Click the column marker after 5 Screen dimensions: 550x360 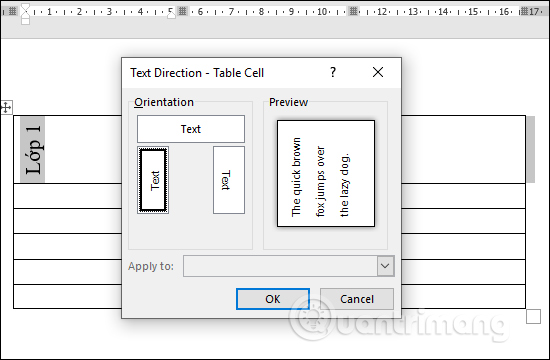pos(182,11)
